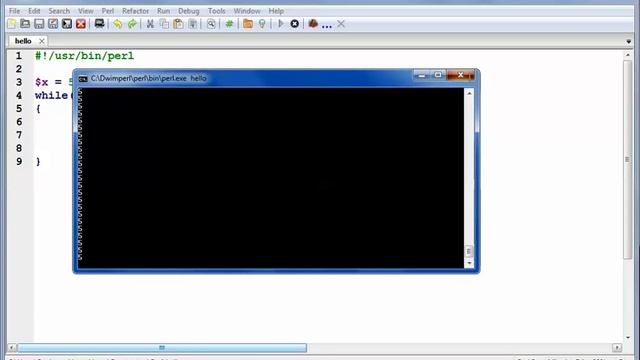Click the console window's title bar icon
The image size is (640, 360).
(x=83, y=78)
